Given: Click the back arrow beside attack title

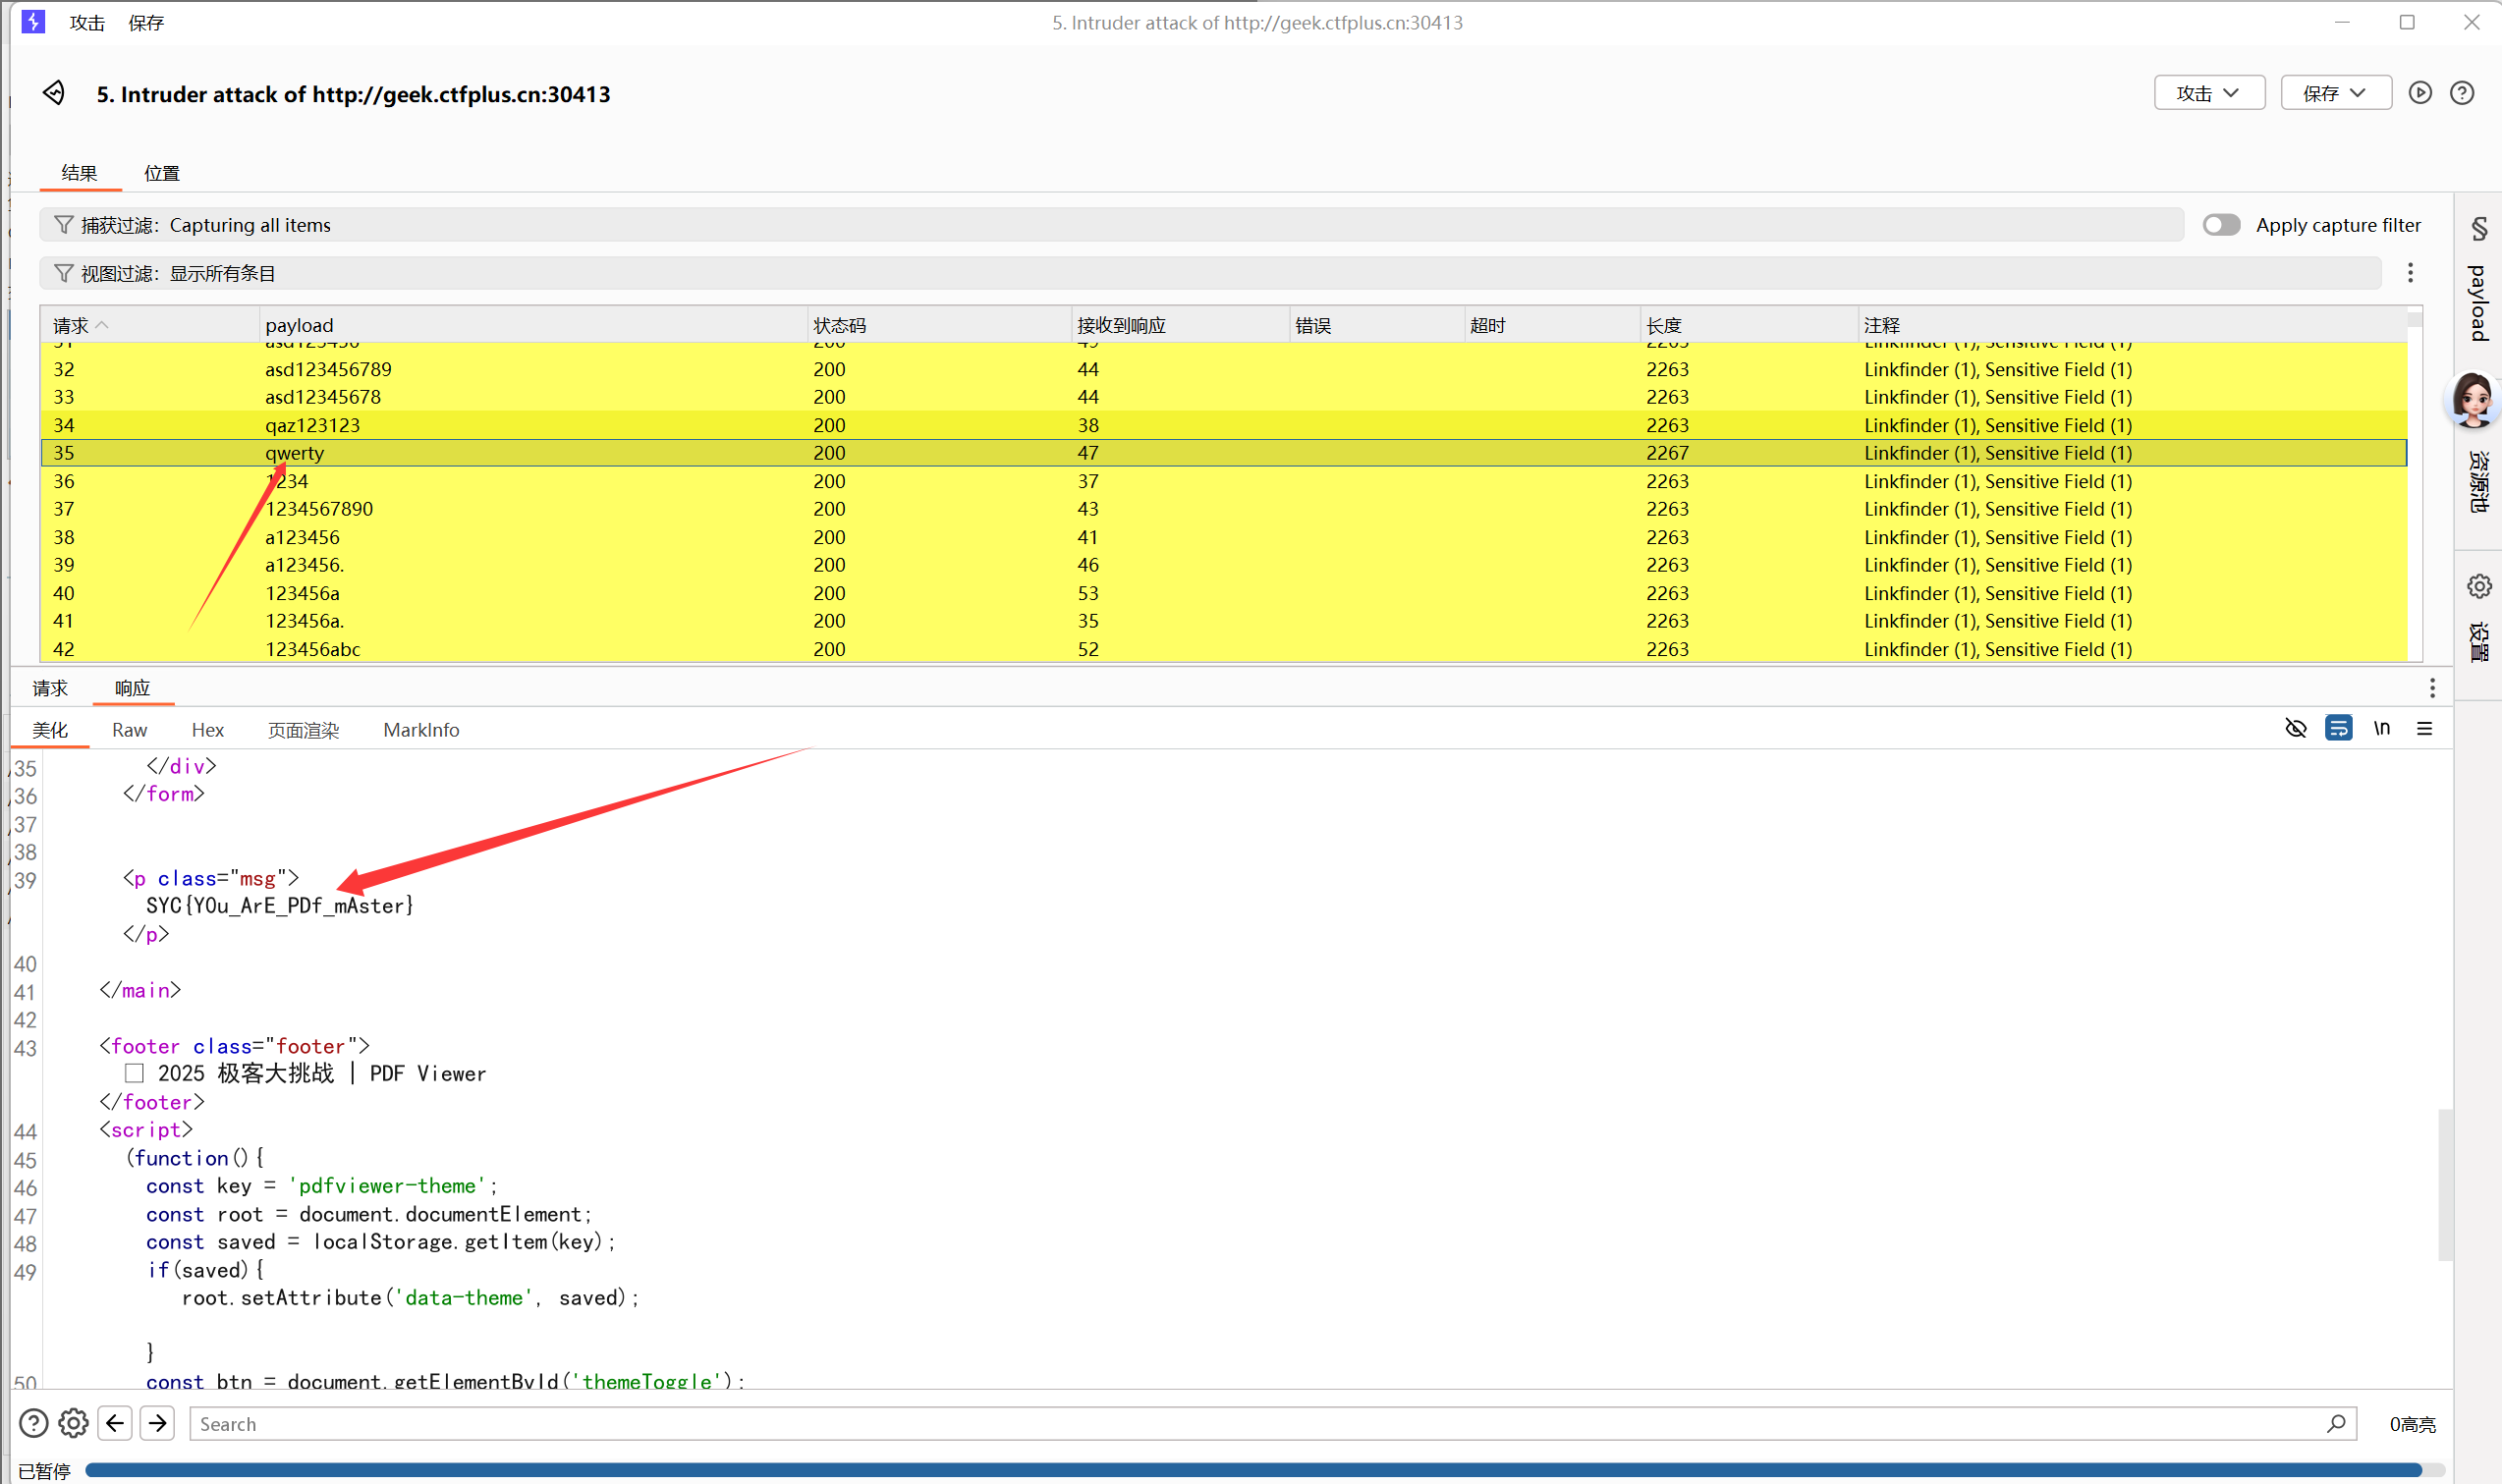Looking at the screenshot, I should pos(54,93).
